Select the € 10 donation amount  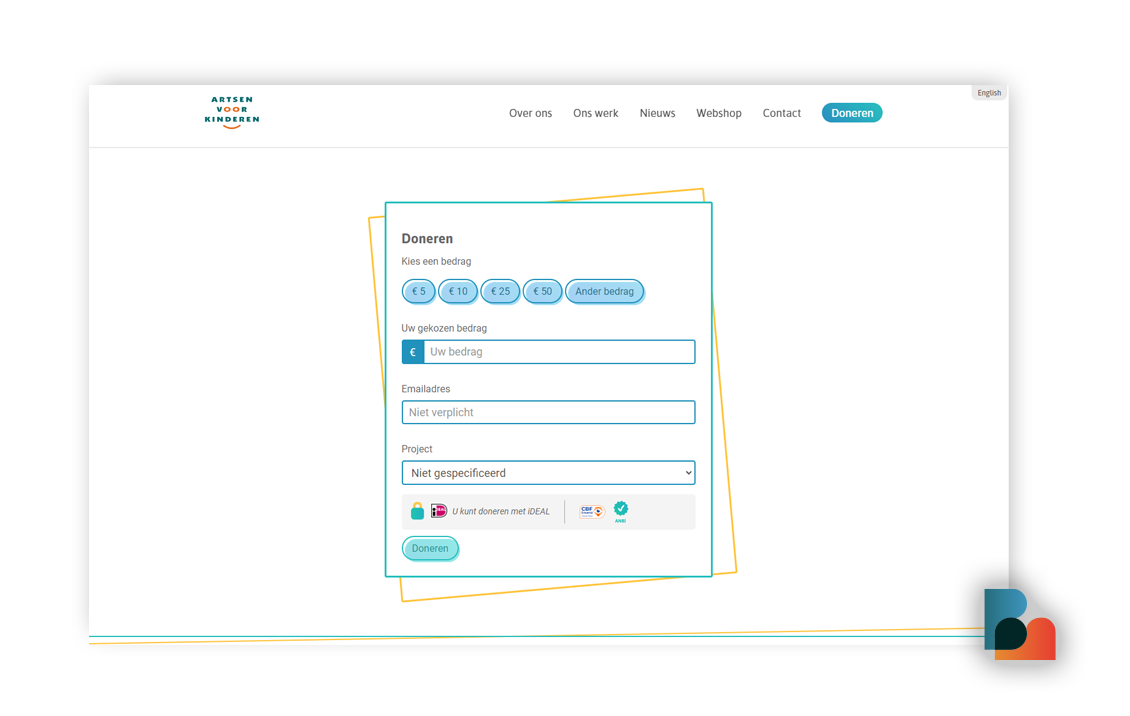(458, 292)
